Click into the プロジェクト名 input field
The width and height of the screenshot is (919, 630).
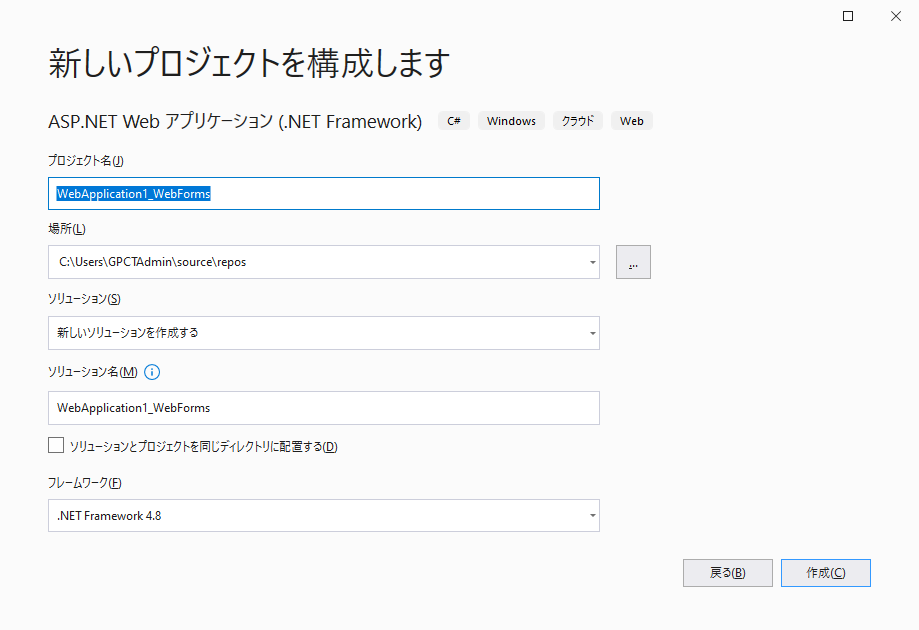point(324,193)
